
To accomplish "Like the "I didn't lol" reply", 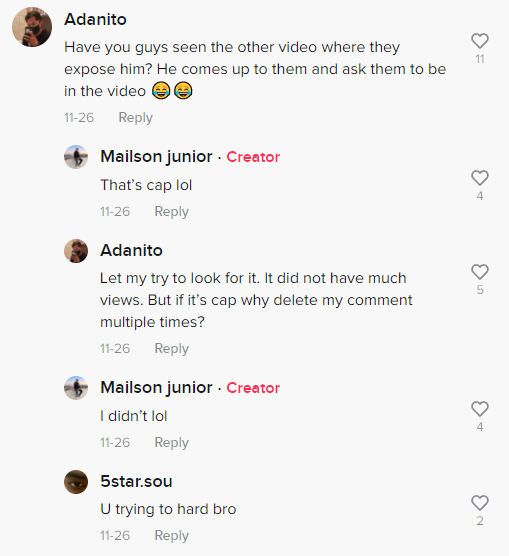I will 480,409.
